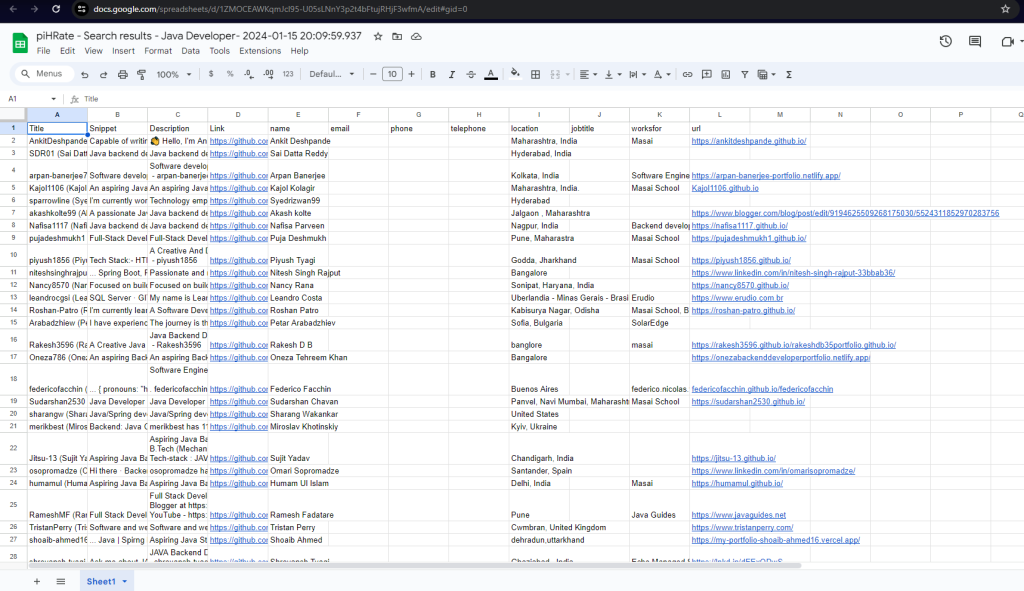Open ankitdeshpande.github.io link
The width and height of the screenshot is (1024, 591).
pos(748,141)
